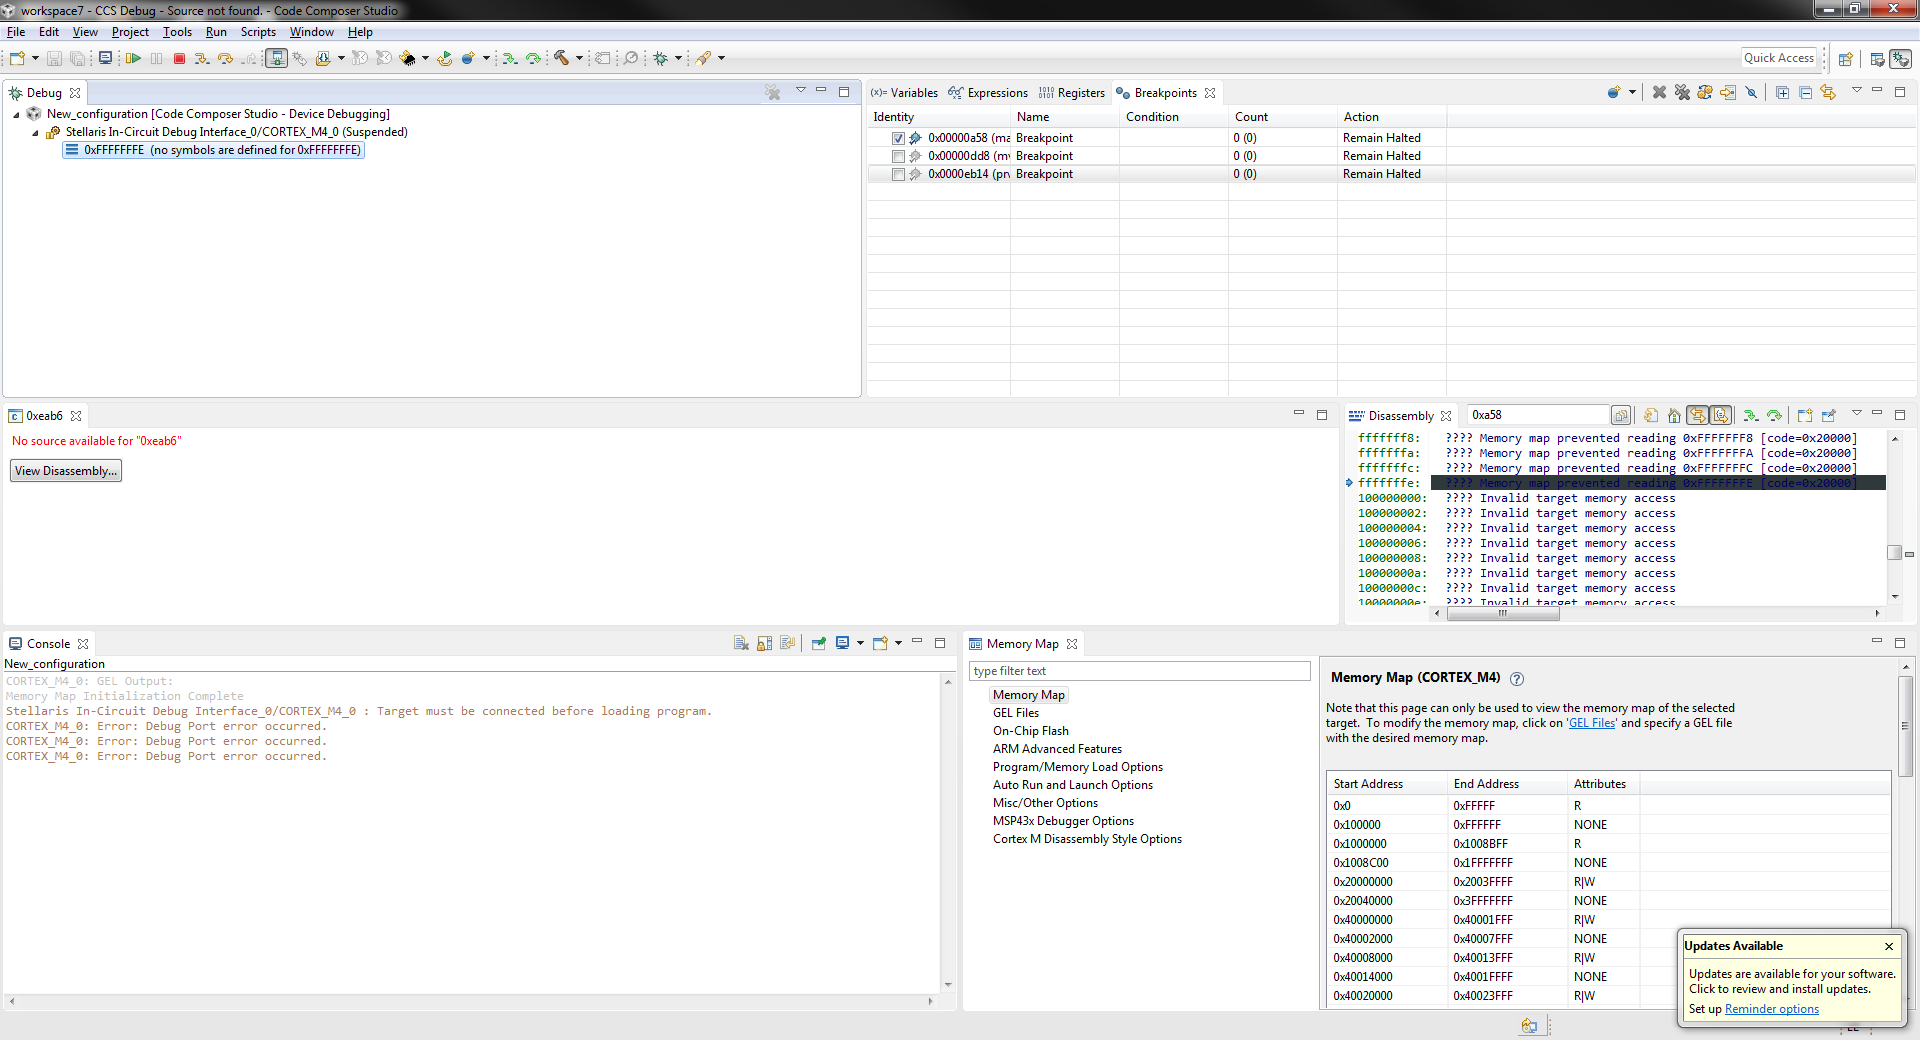Enable the 0x0000eb14 breakpoint checkbox
Screen dimensions: 1920x1040
pos(898,174)
